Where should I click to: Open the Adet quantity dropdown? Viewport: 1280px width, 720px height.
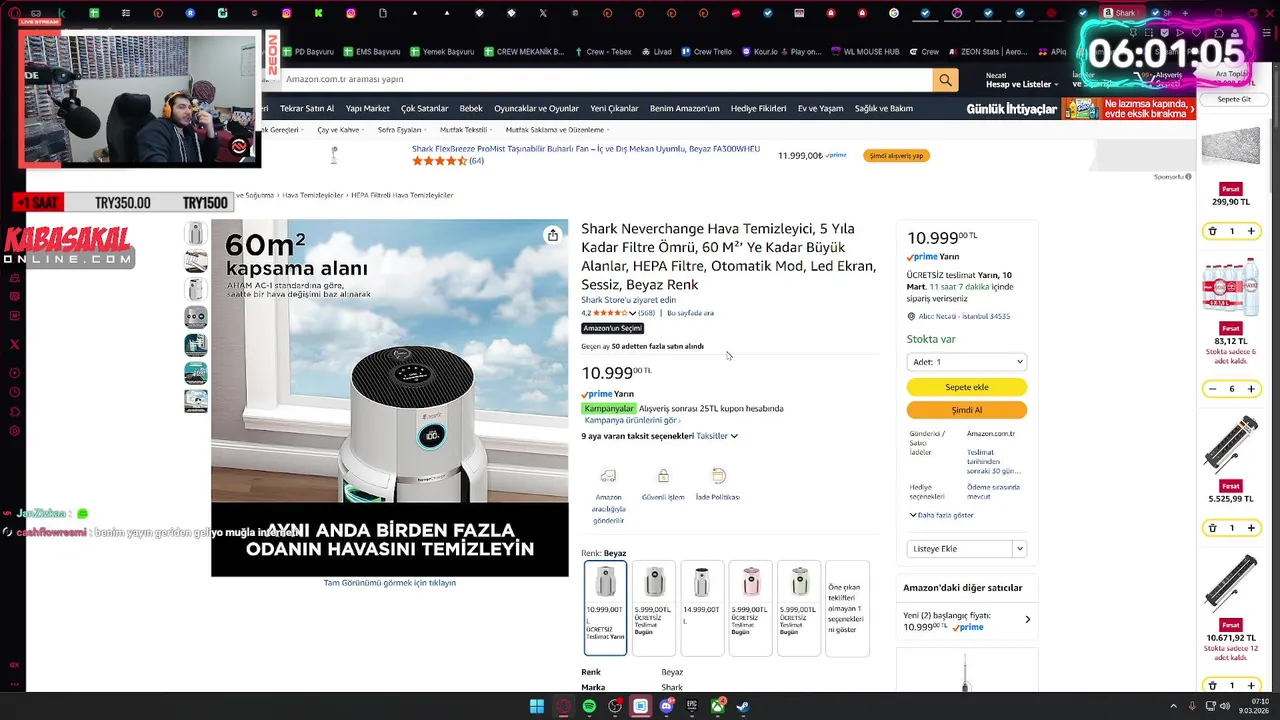pyautogui.click(x=966, y=362)
